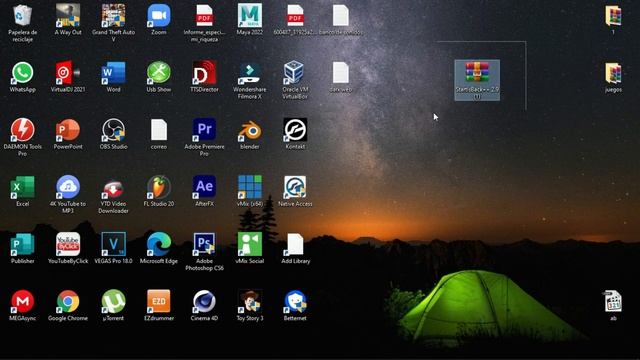
Task: Launch PowerPoint shortcut
Action: click(68, 130)
